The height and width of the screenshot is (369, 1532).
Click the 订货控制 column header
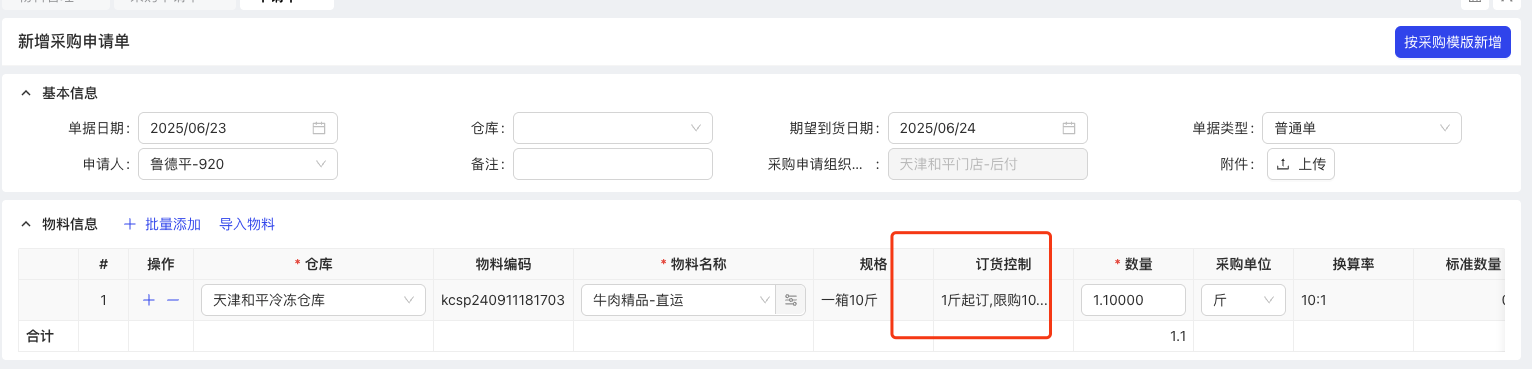tap(1003, 264)
